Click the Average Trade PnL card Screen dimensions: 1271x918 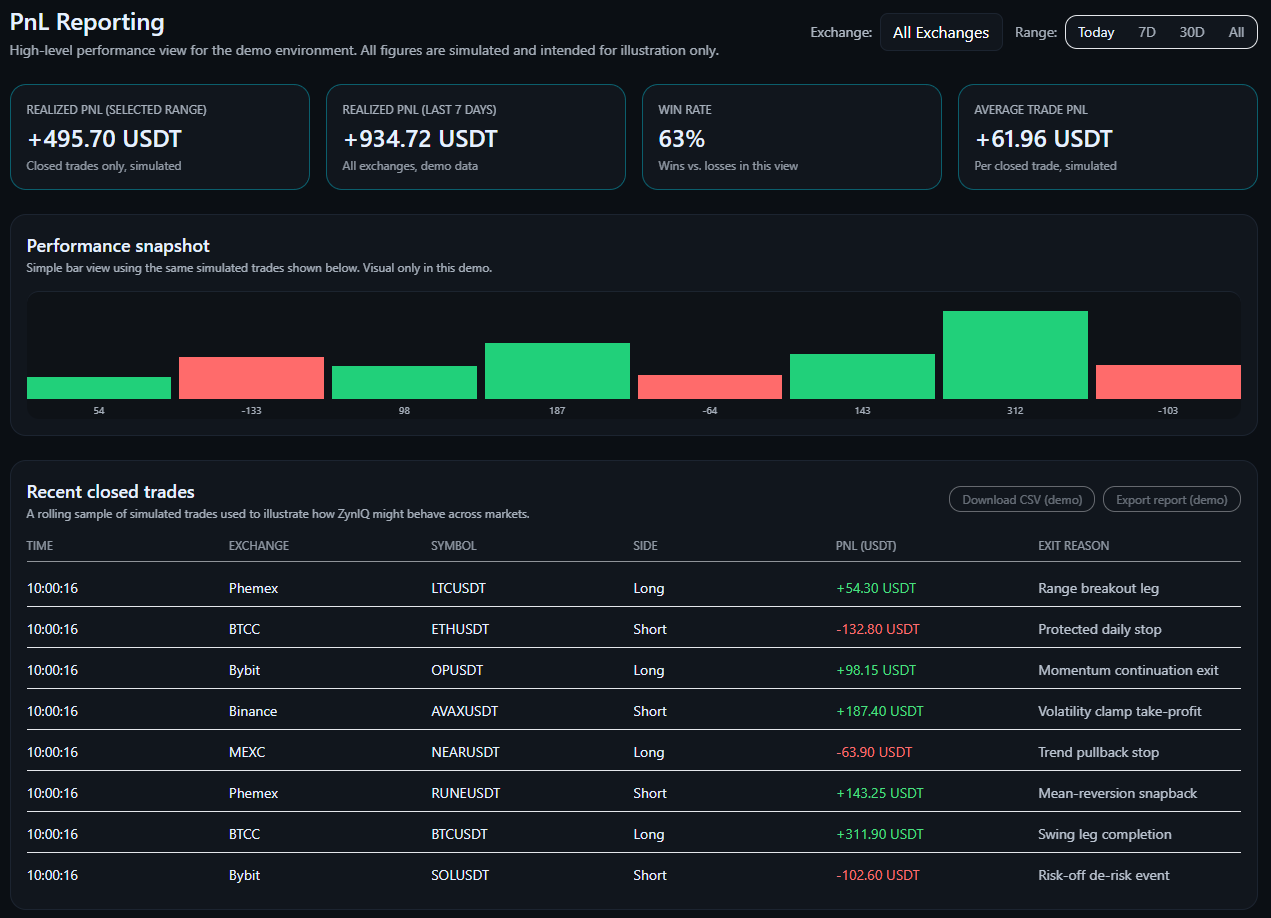[1108, 136]
